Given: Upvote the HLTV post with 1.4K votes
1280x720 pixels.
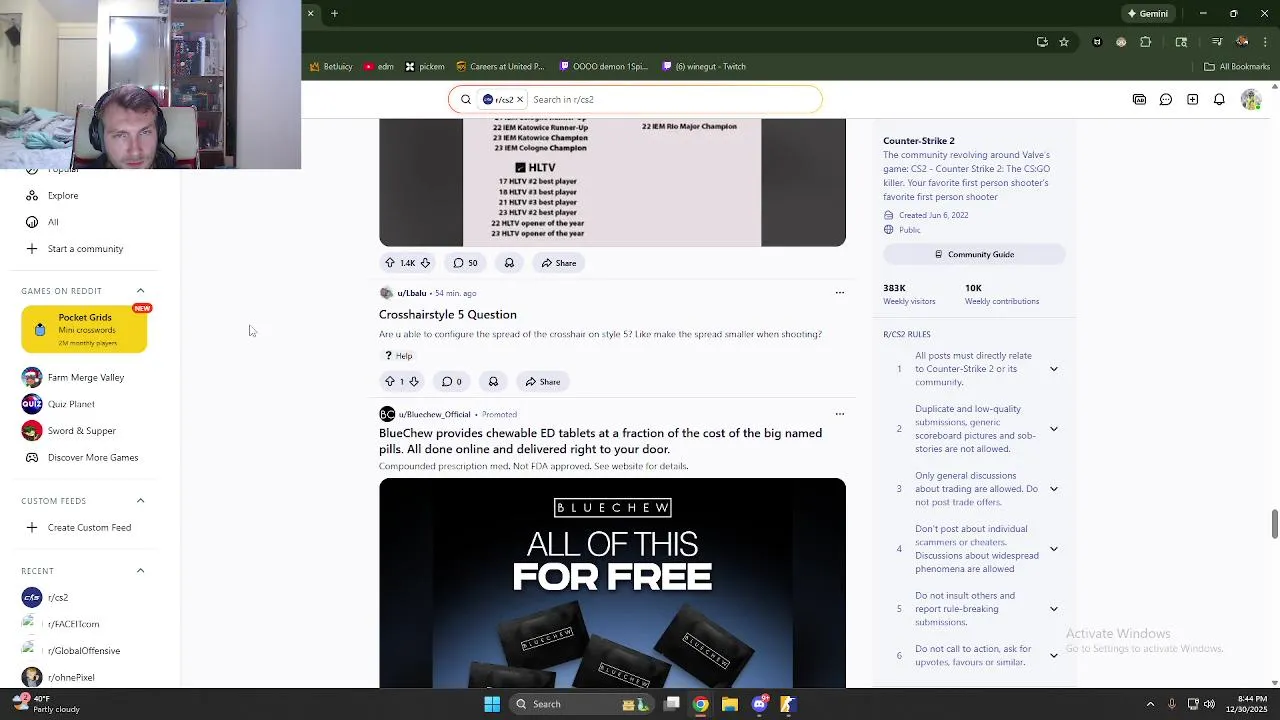Looking at the screenshot, I should [x=390, y=263].
